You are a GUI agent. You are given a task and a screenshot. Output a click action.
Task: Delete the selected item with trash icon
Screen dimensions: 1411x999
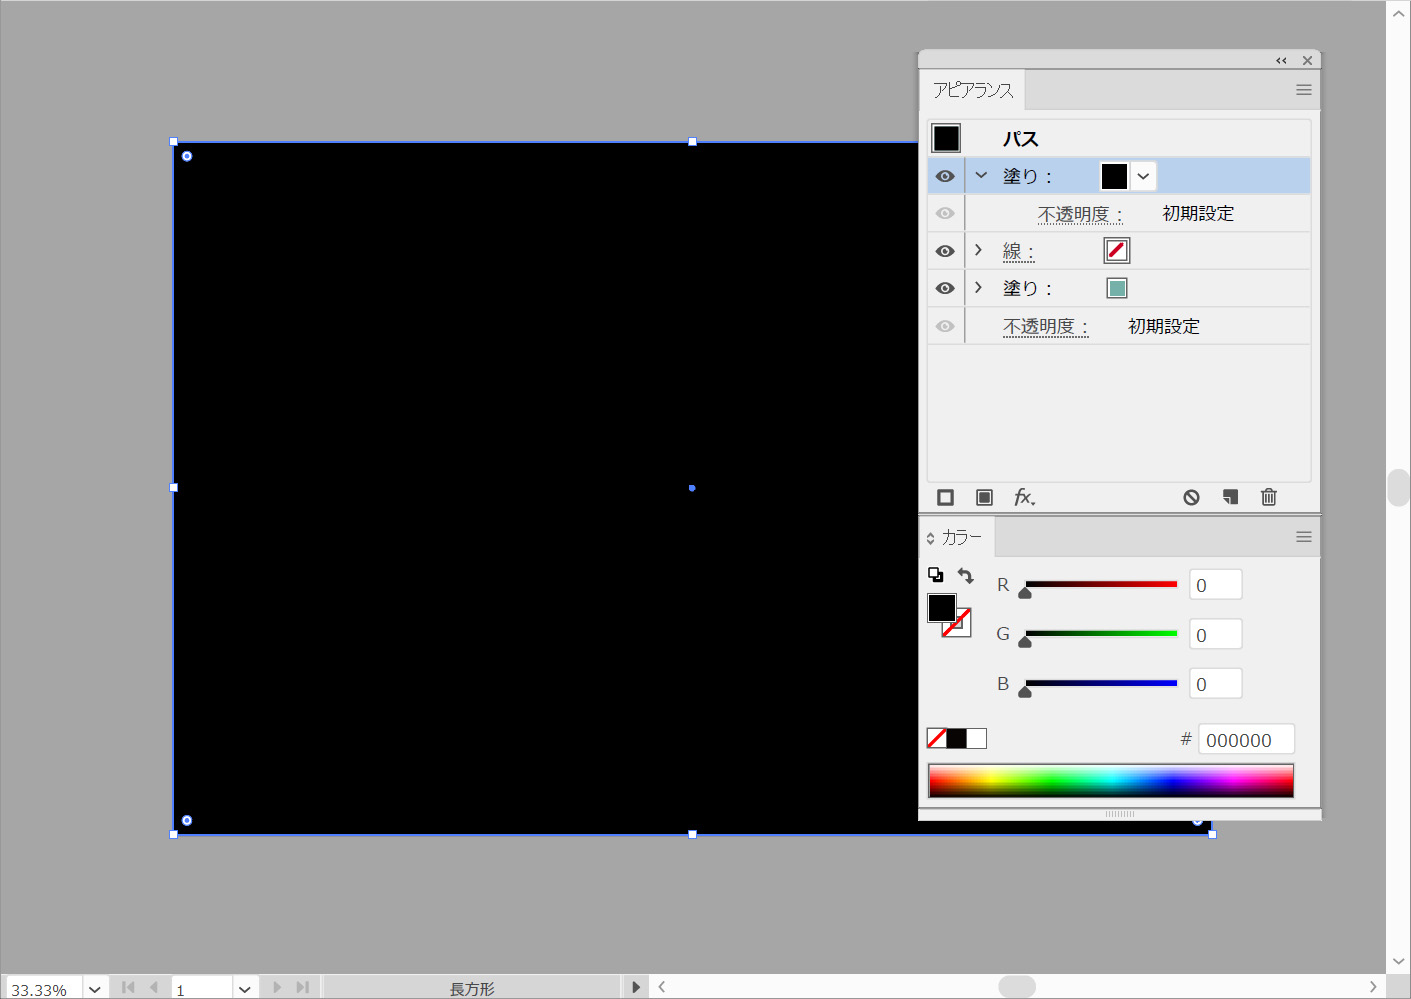pos(1268,497)
